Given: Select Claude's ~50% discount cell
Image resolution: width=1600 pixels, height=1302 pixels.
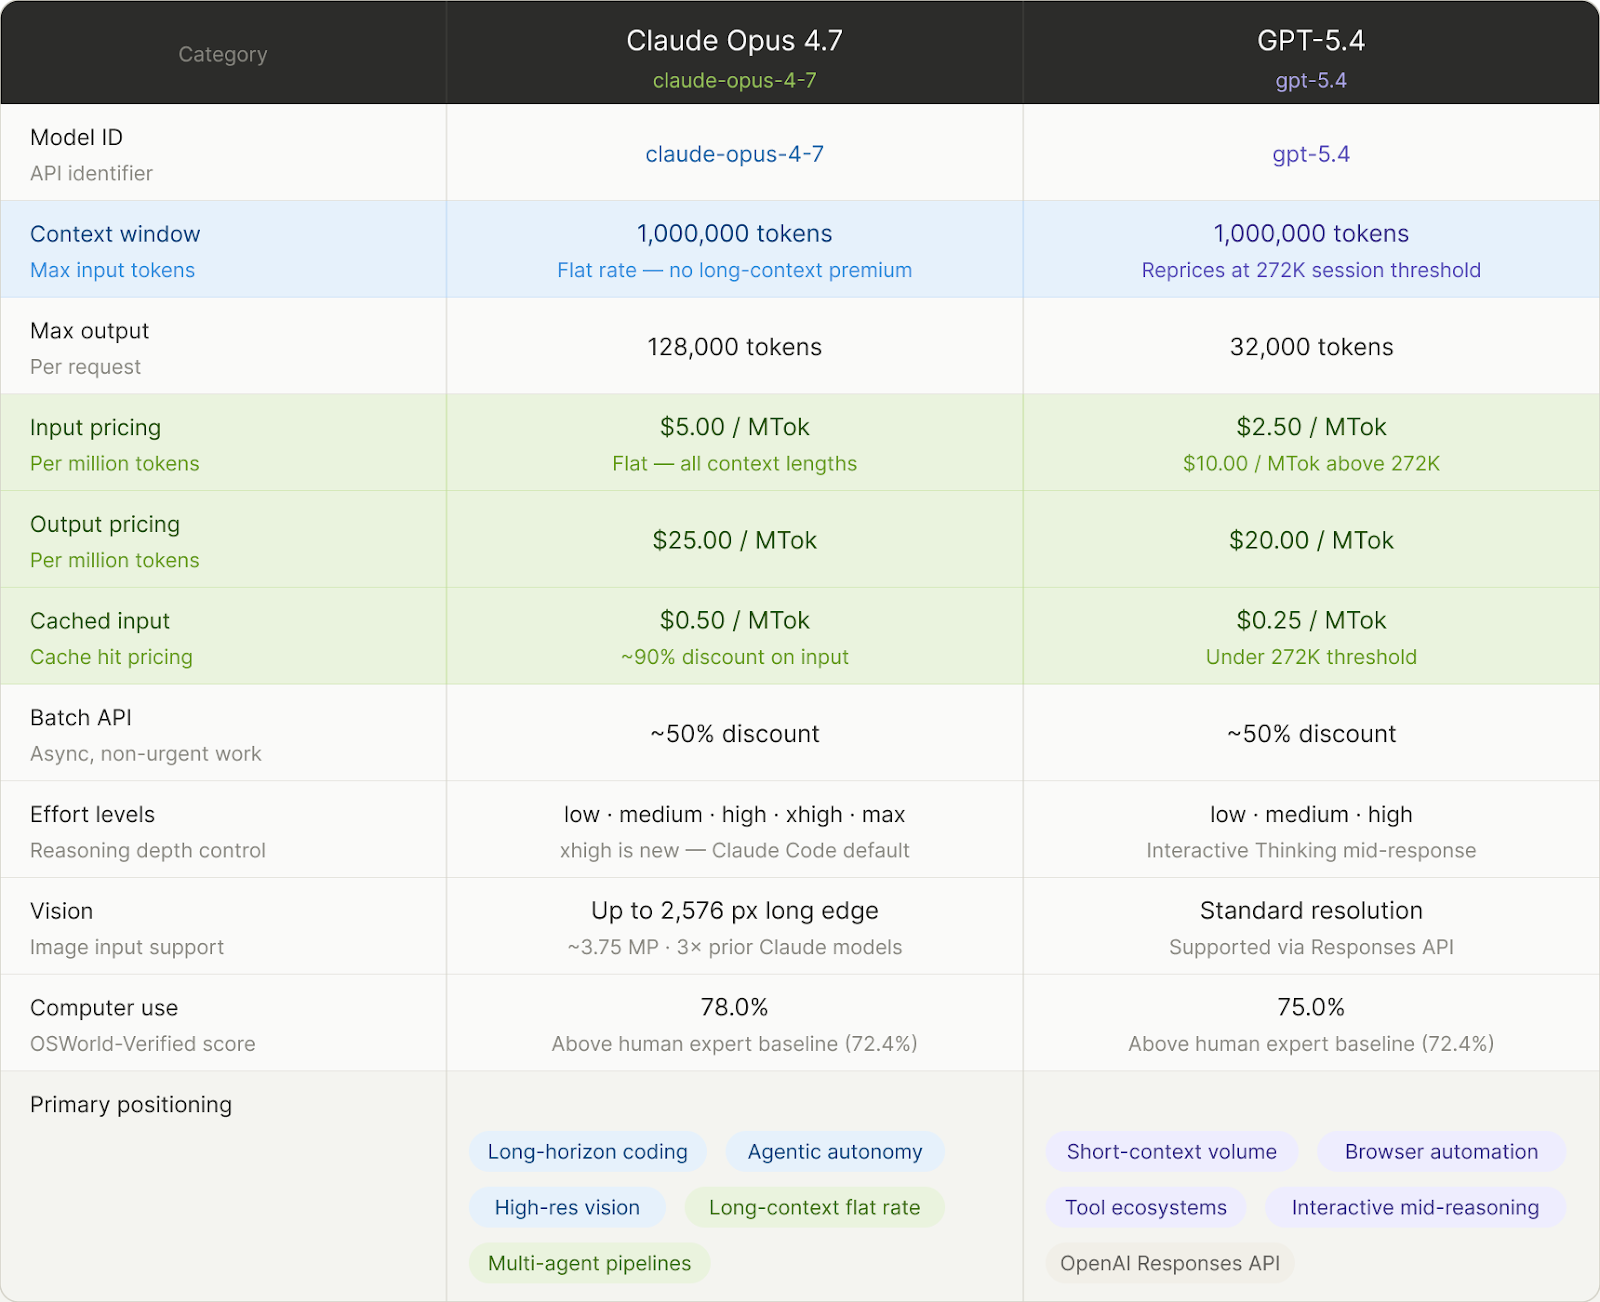Looking at the screenshot, I should (x=734, y=734).
